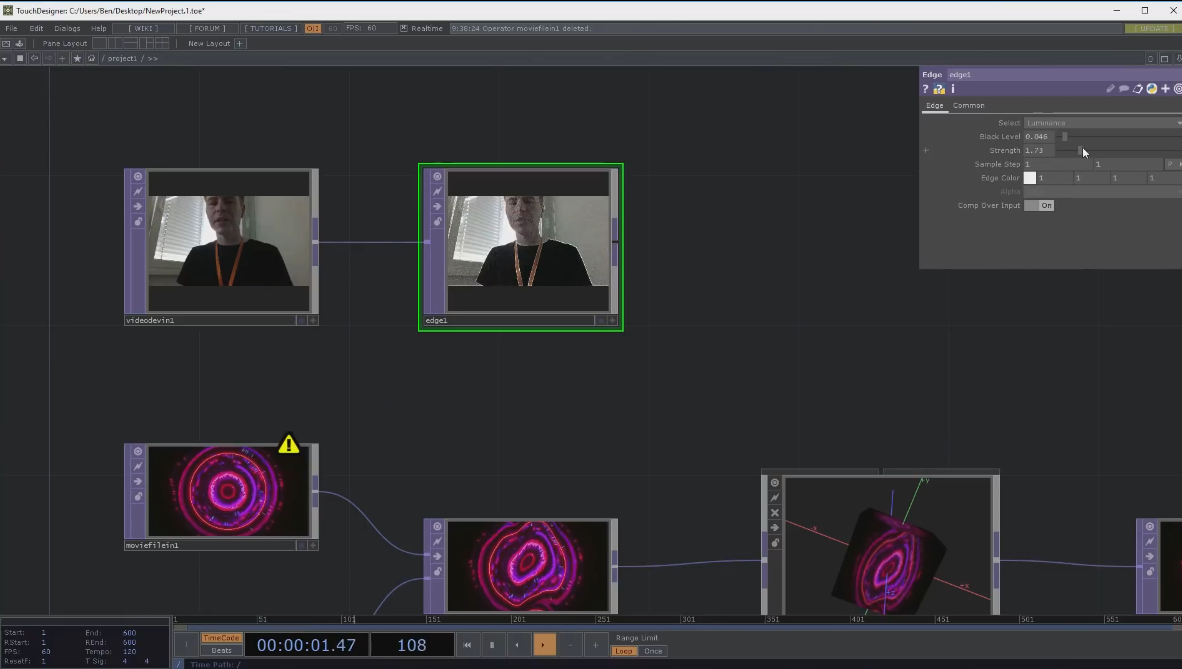Image resolution: width=1182 pixels, height=669 pixels.
Task: Open the WIKI link button
Action: (143, 29)
